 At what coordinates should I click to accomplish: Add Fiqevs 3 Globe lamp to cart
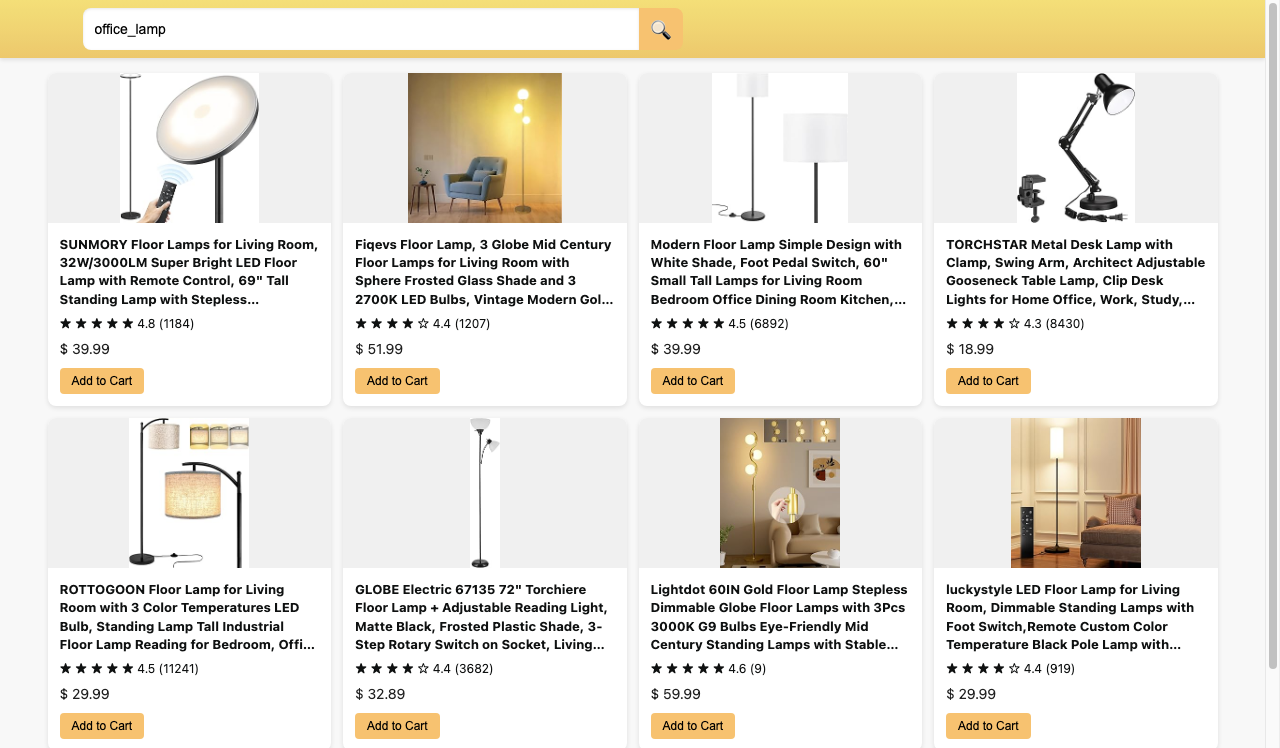[x=397, y=381]
